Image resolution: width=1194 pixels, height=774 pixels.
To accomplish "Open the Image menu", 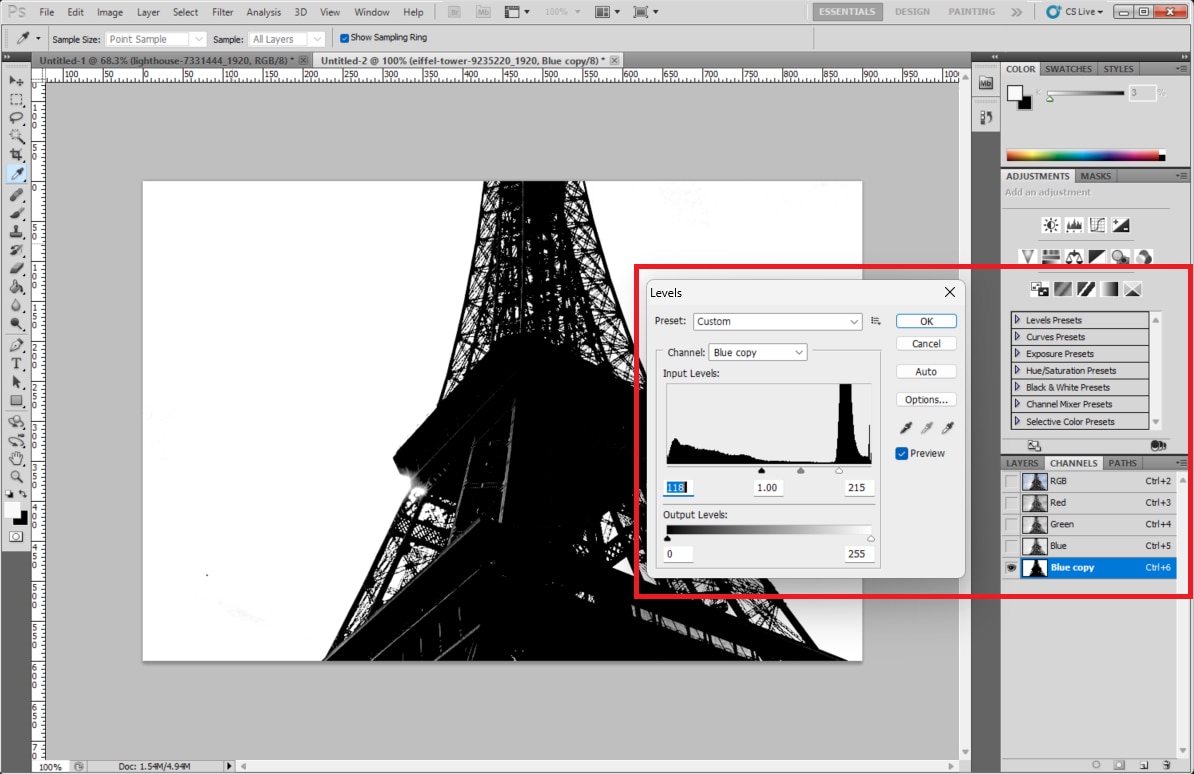I will pos(110,12).
